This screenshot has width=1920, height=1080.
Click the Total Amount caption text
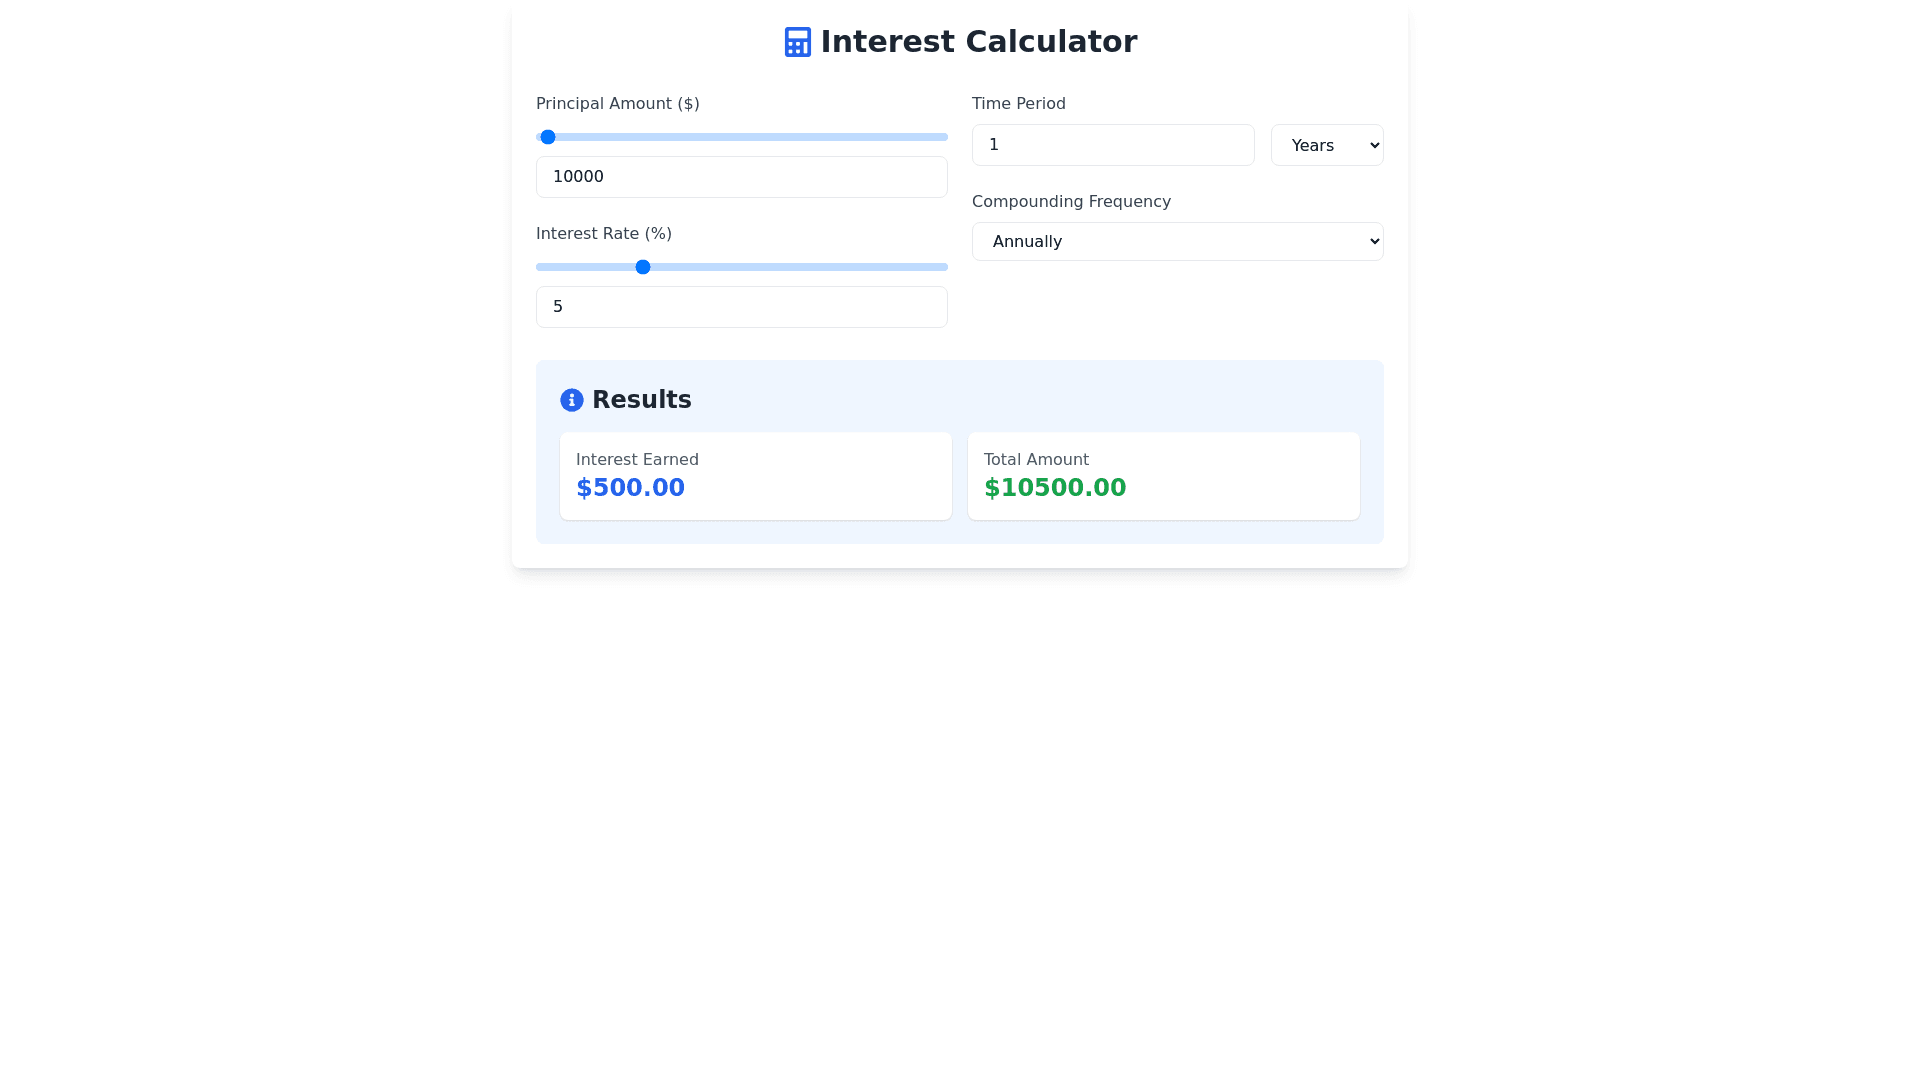[1035, 460]
